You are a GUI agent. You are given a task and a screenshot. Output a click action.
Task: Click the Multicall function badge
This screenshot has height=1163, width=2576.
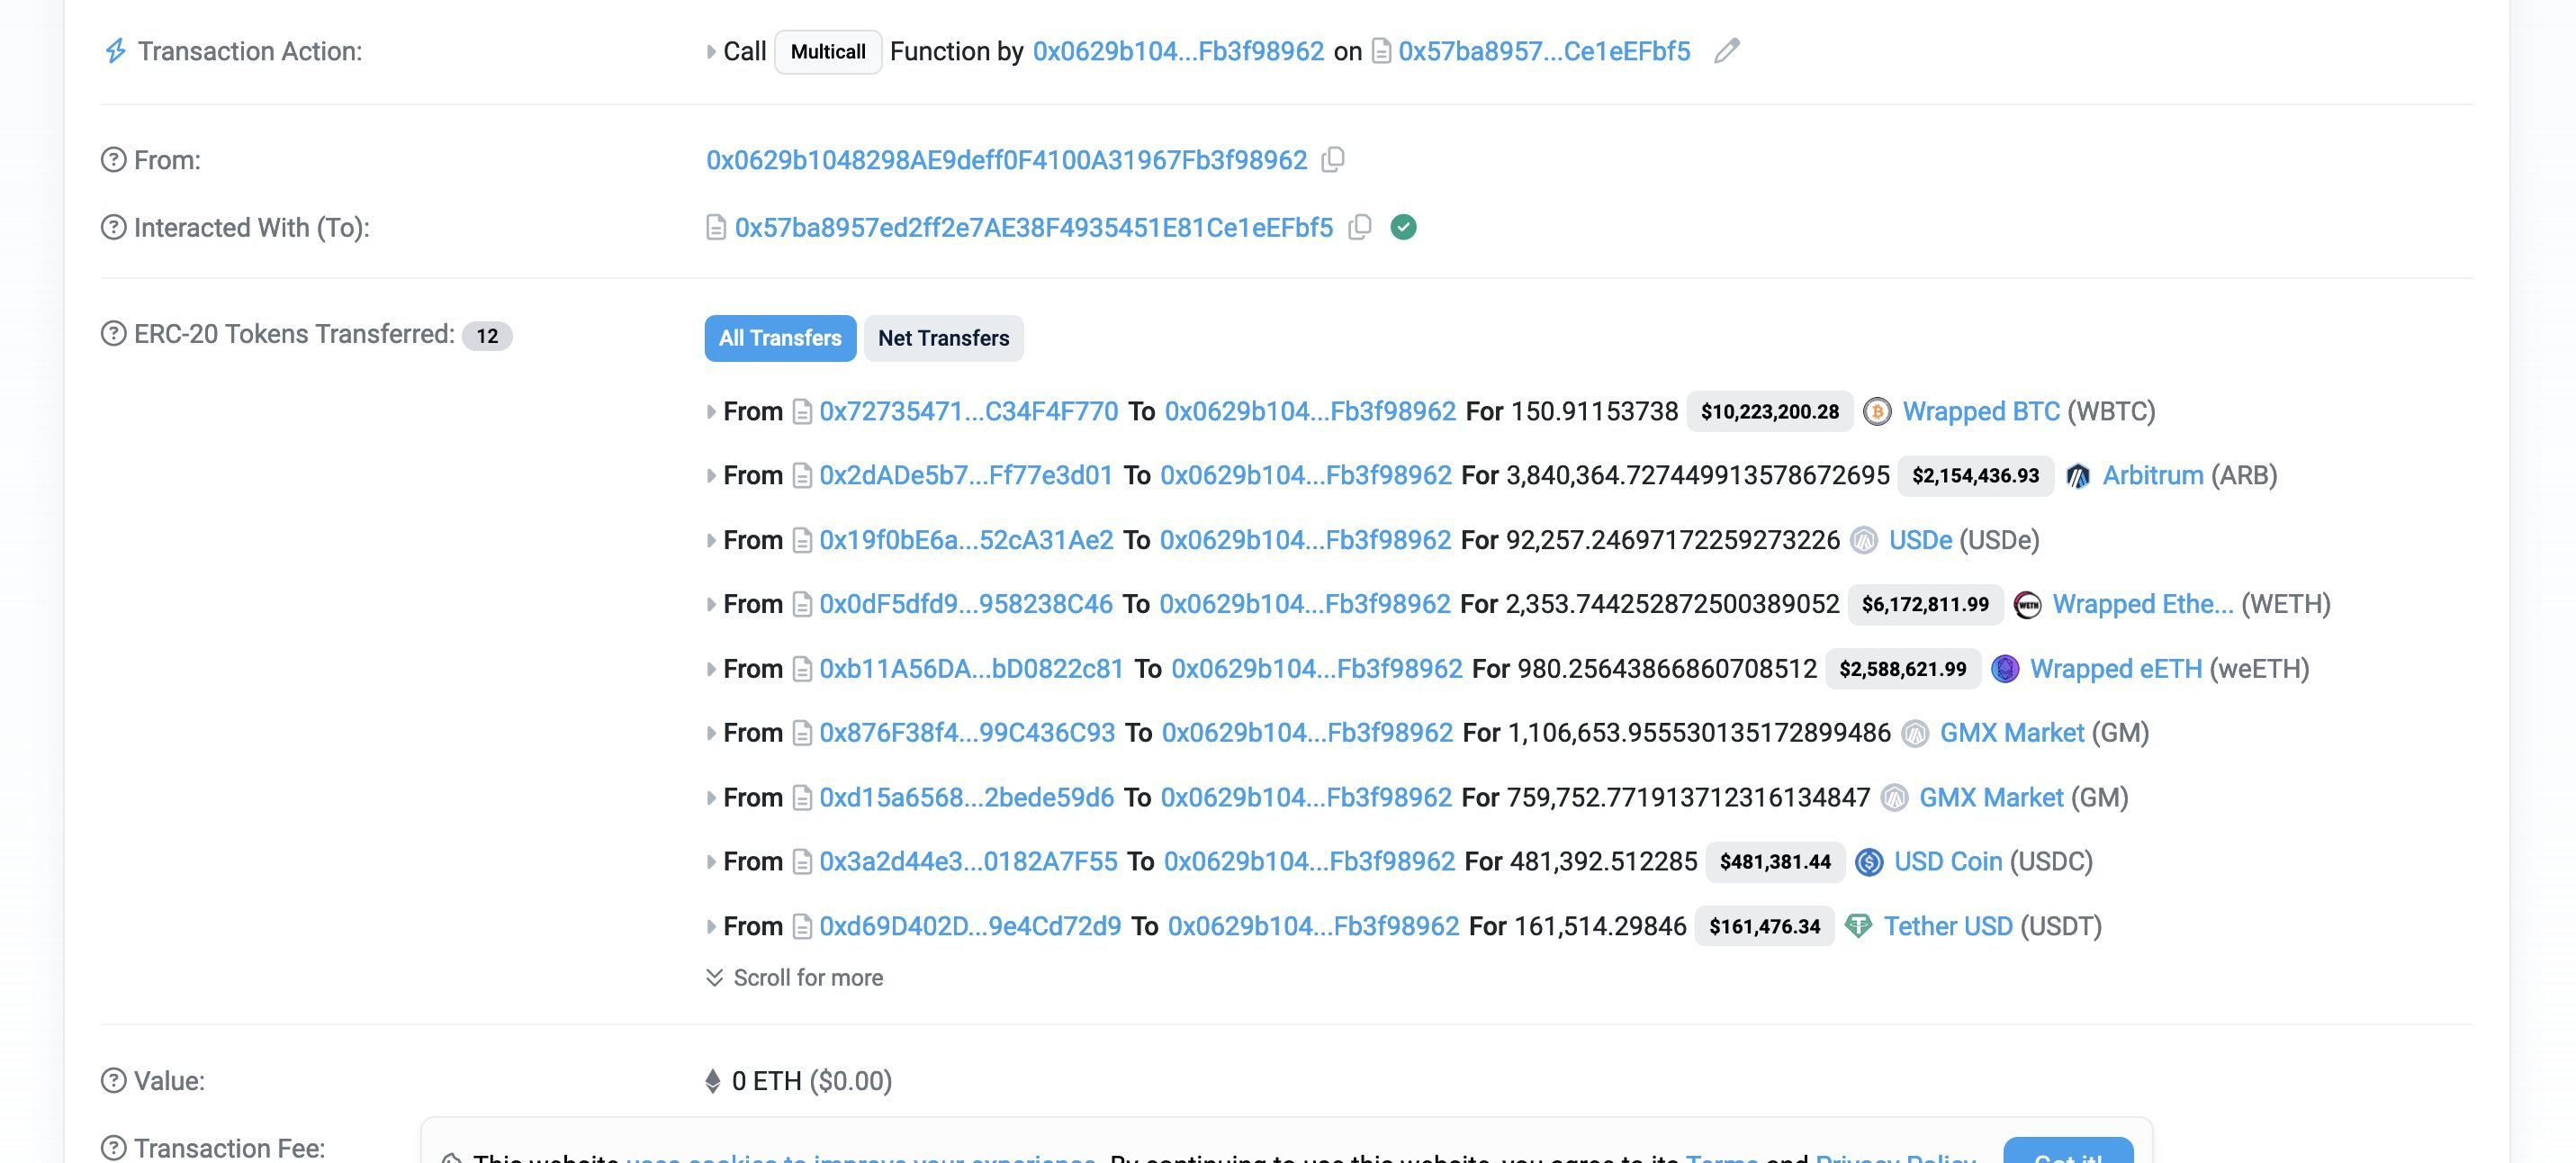[x=827, y=51]
